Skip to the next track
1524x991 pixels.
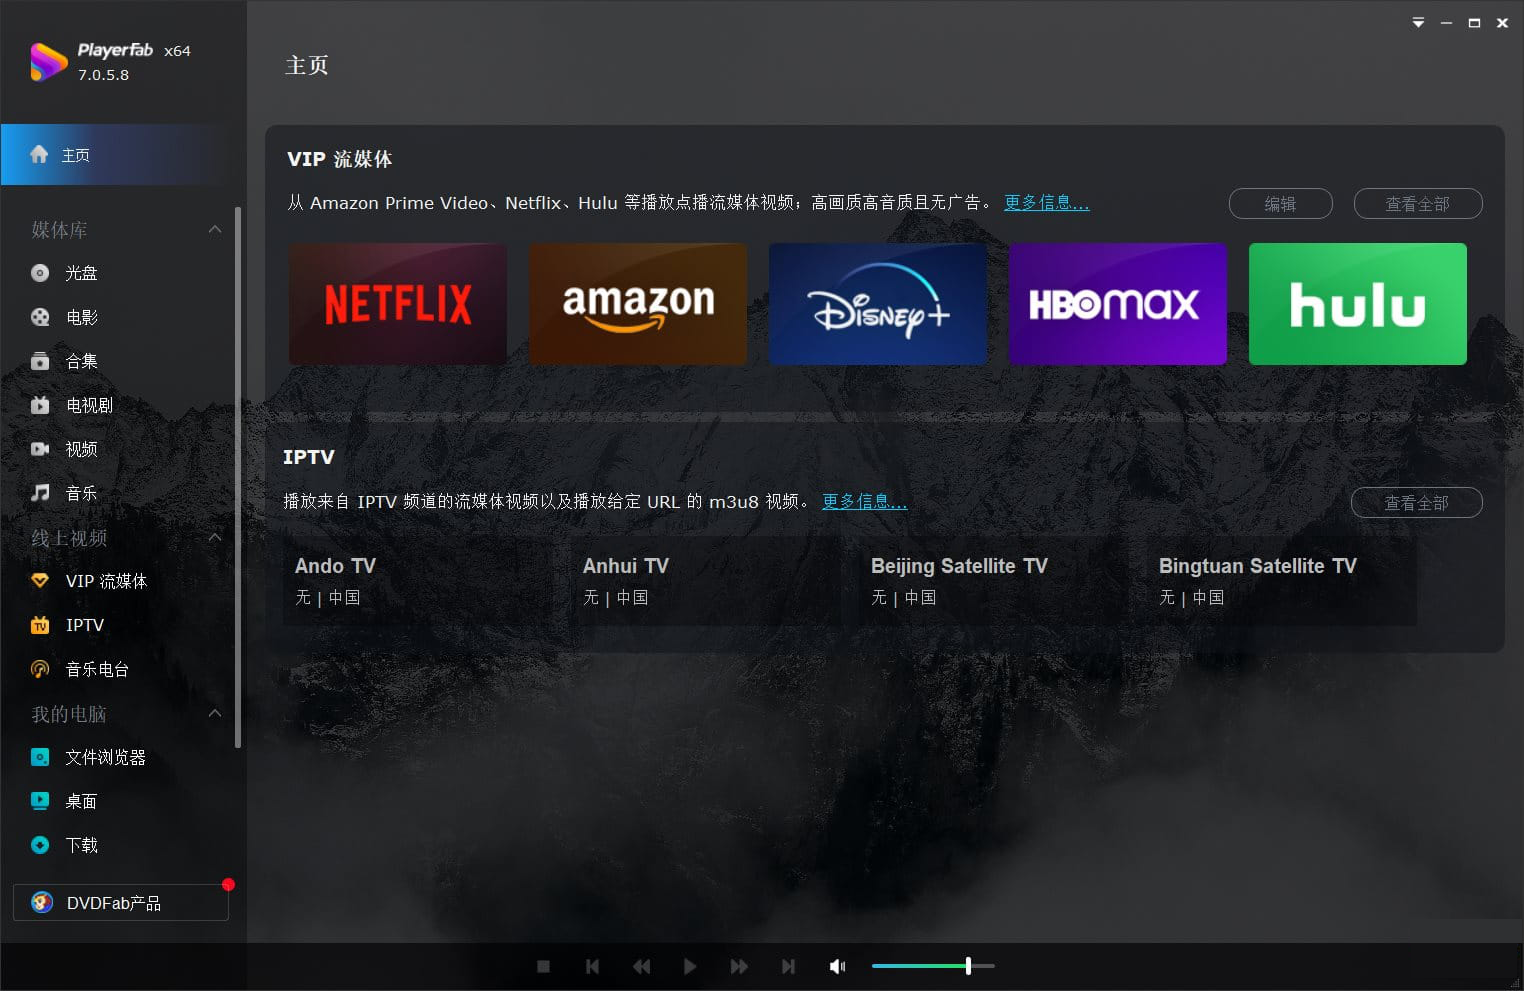(x=788, y=966)
